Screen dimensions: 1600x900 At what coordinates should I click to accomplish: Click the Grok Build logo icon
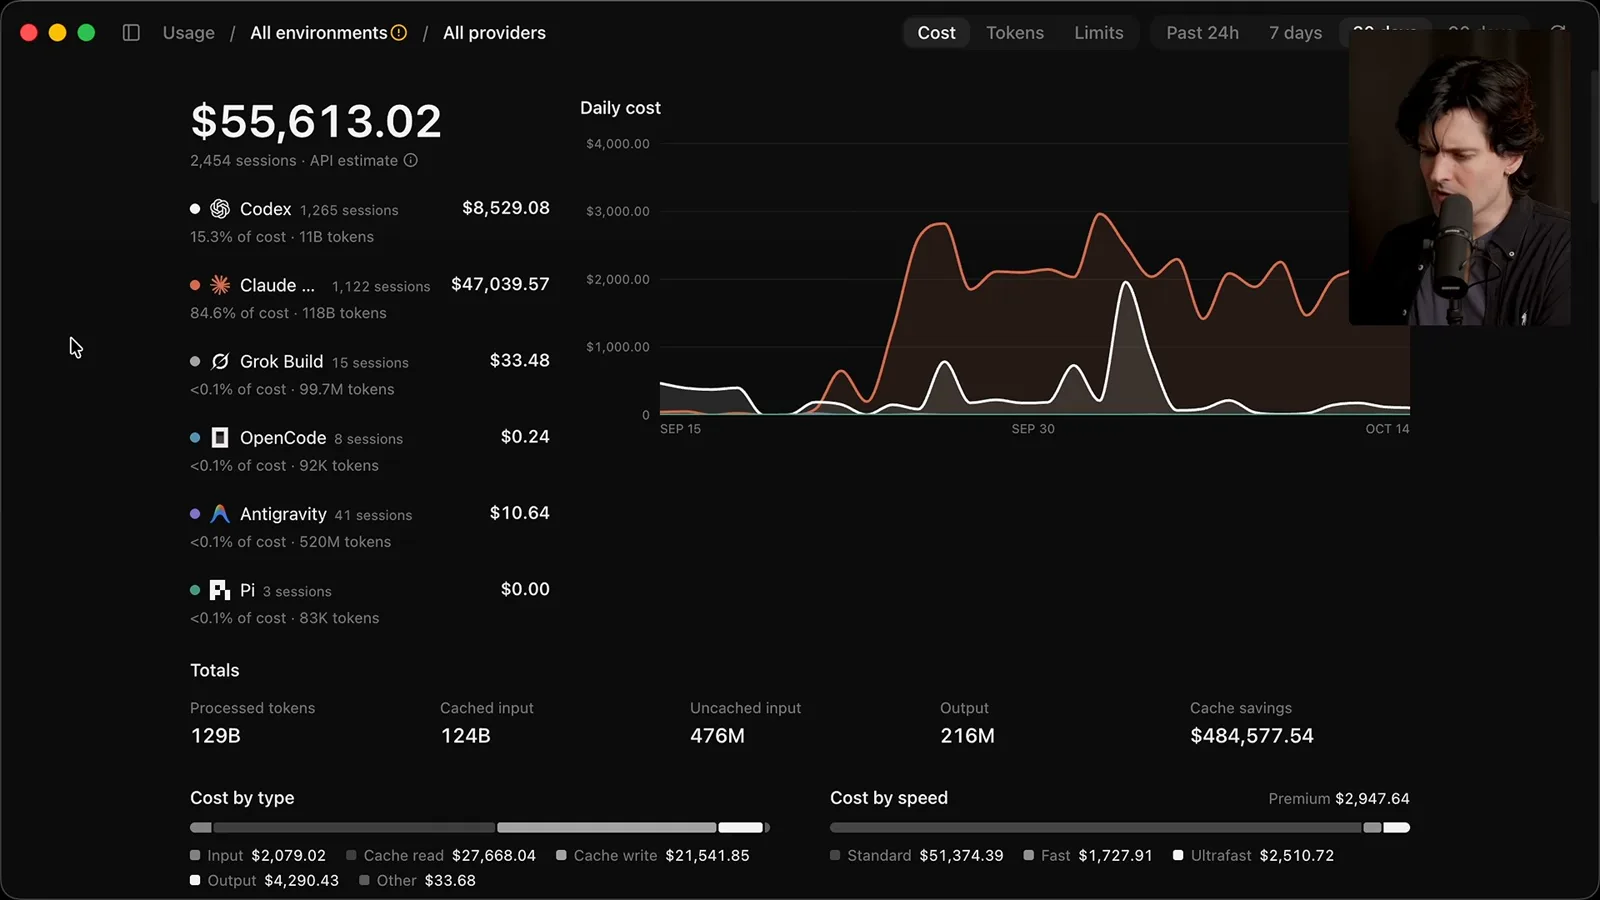click(220, 361)
